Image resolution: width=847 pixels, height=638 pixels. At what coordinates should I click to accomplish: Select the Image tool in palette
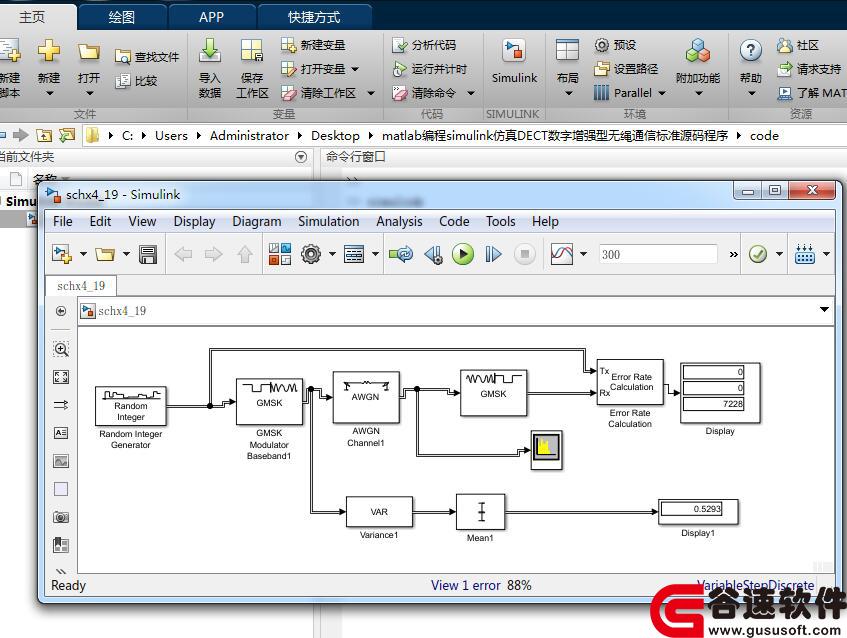coord(61,461)
